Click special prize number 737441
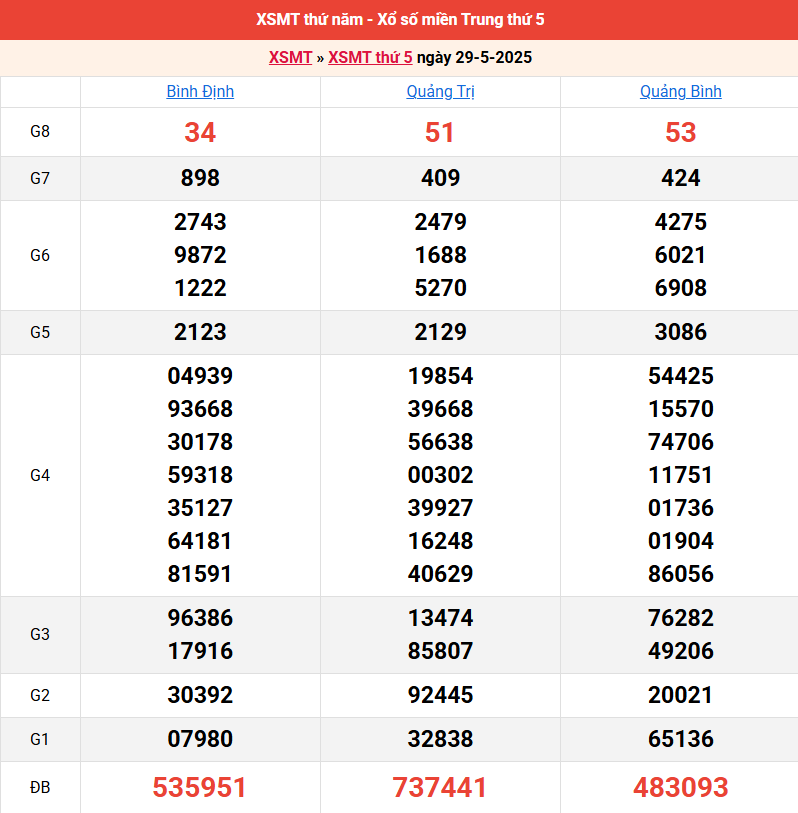798x813 pixels. (x=440, y=788)
